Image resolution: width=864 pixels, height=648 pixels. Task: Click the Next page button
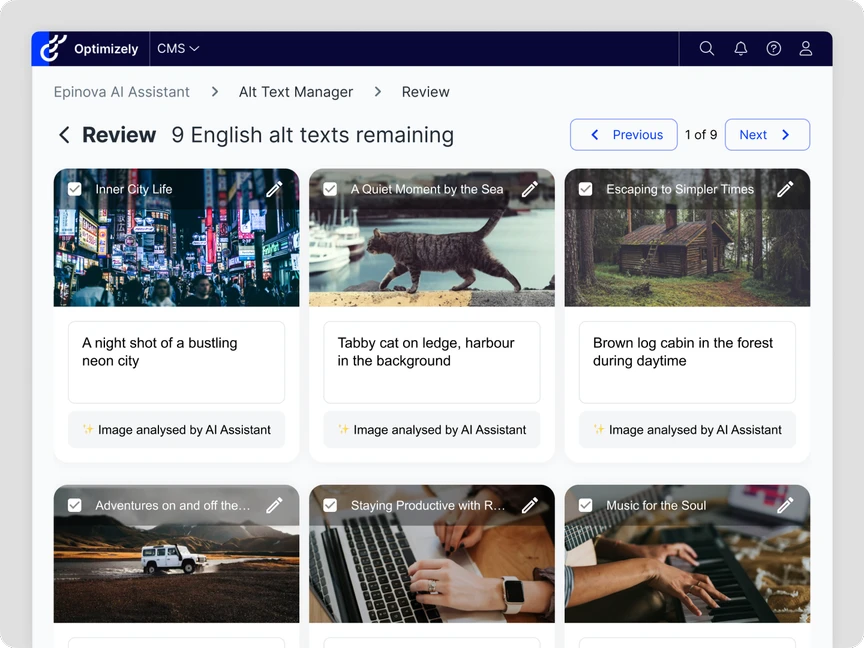click(767, 134)
